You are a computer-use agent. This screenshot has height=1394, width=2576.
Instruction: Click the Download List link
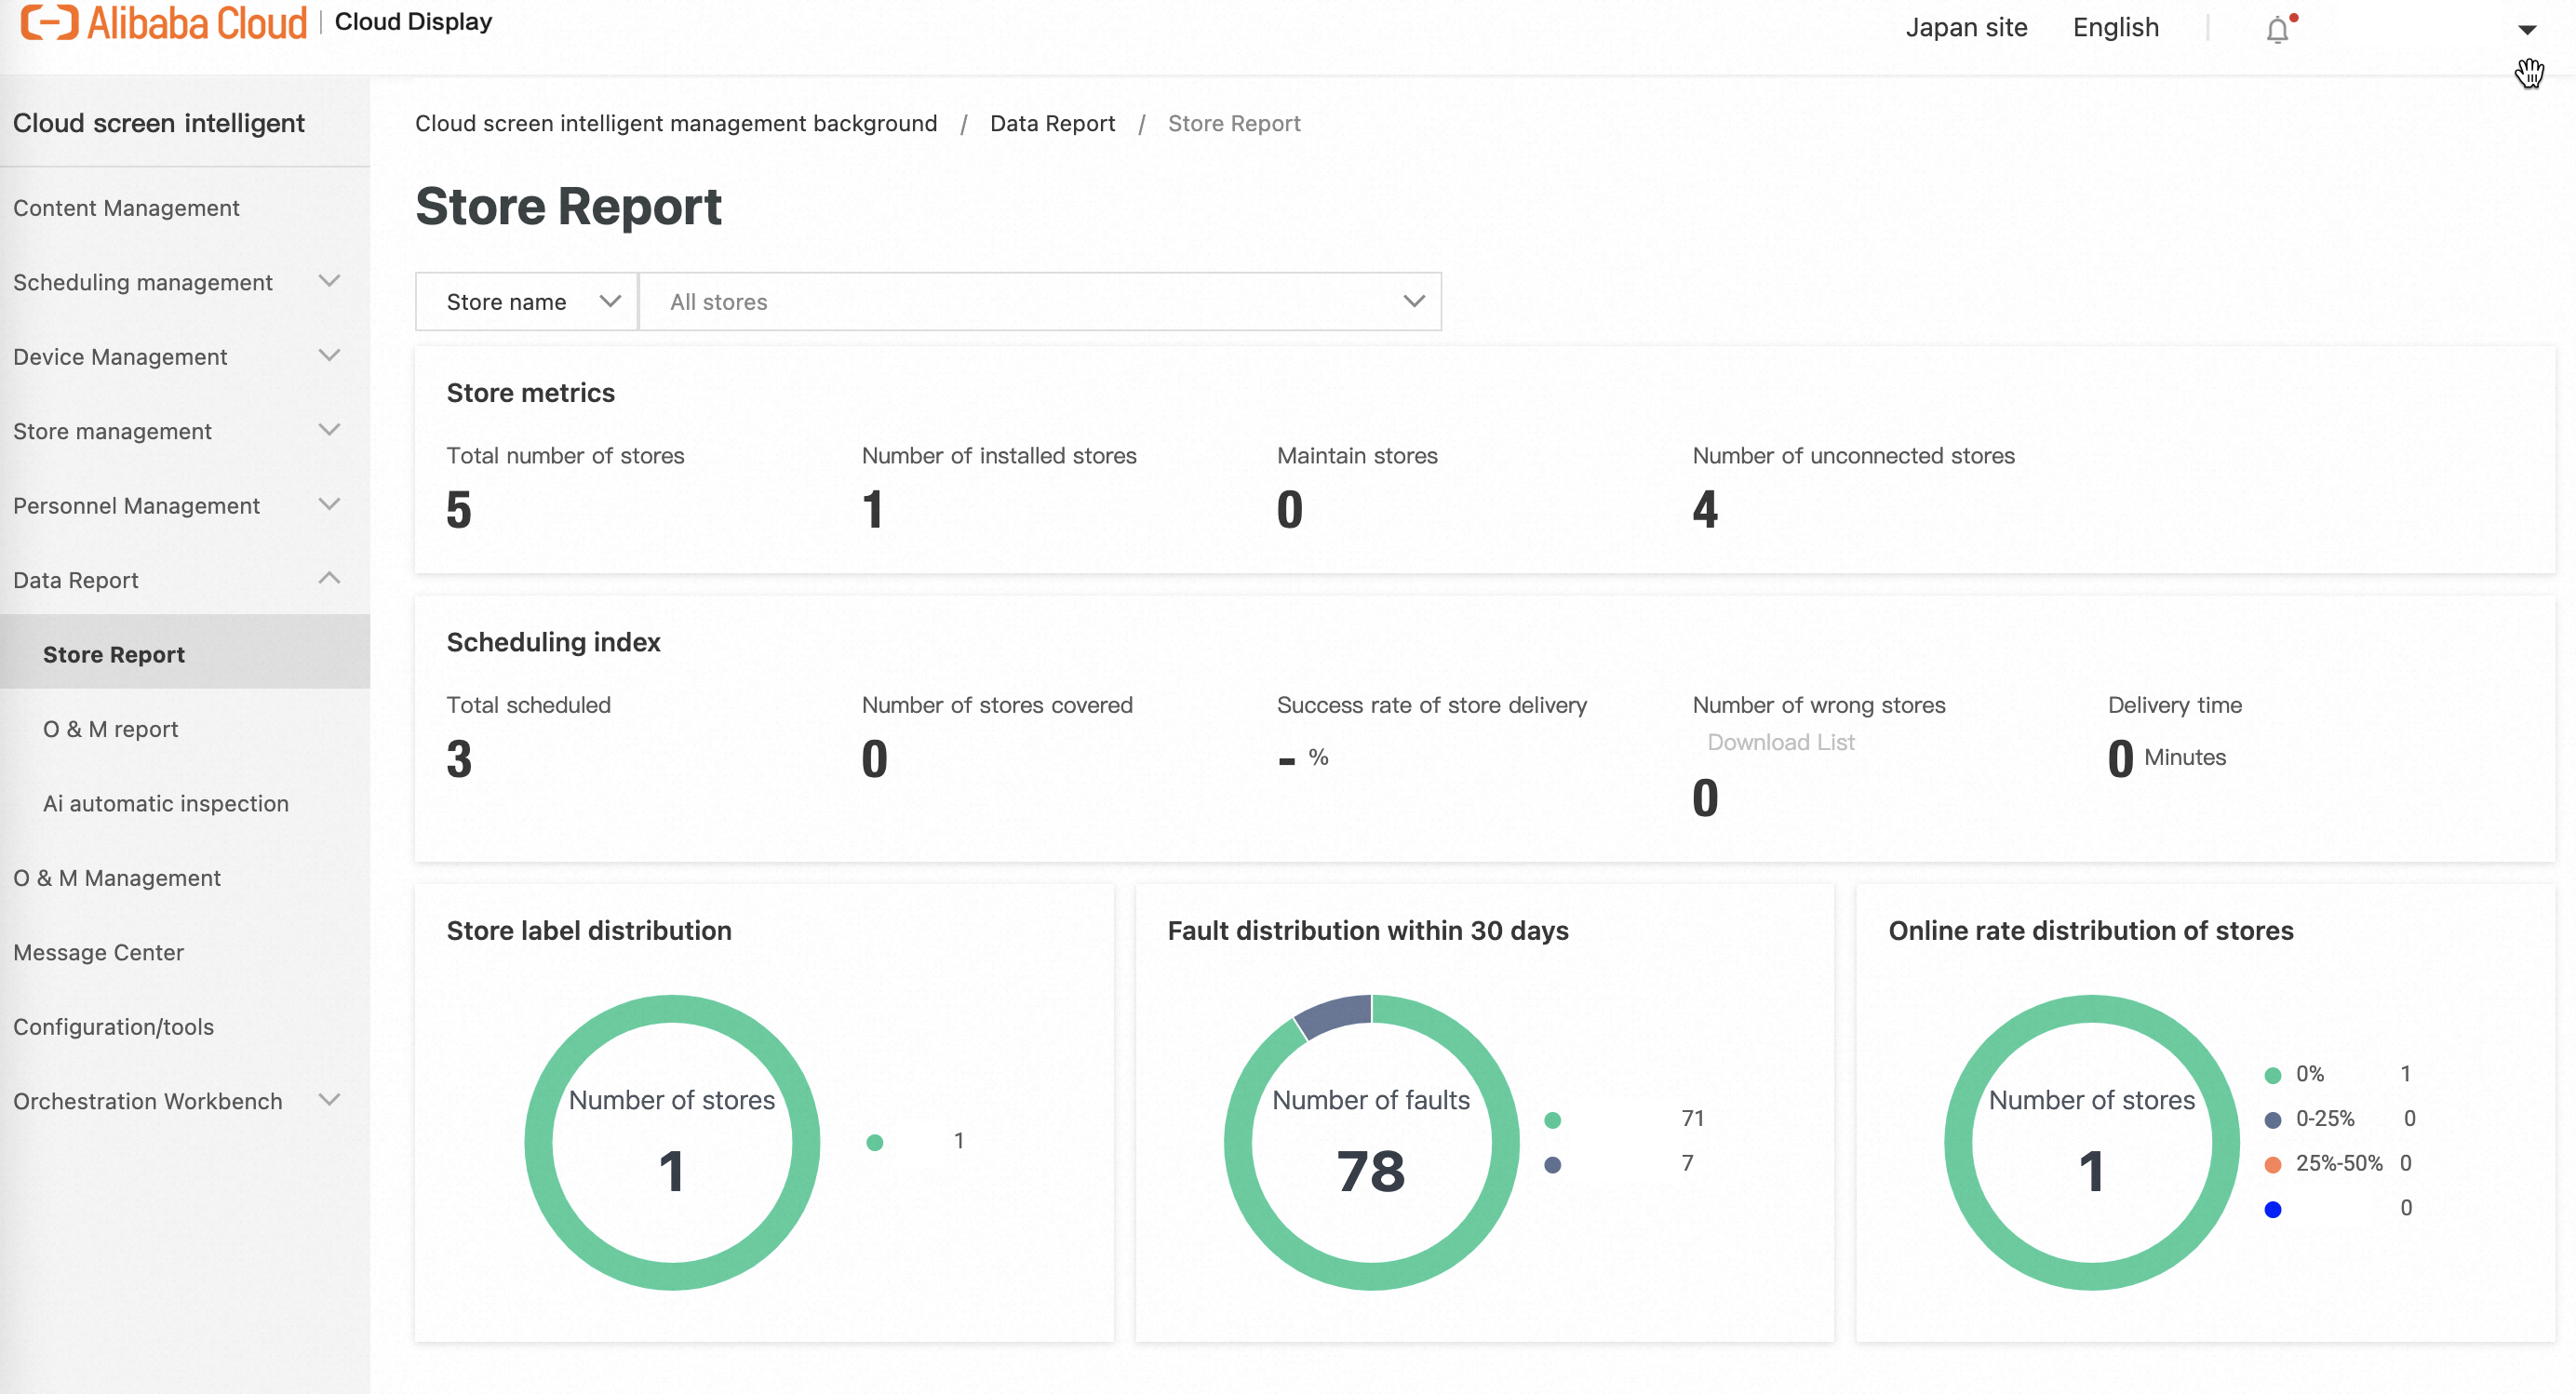(1780, 742)
